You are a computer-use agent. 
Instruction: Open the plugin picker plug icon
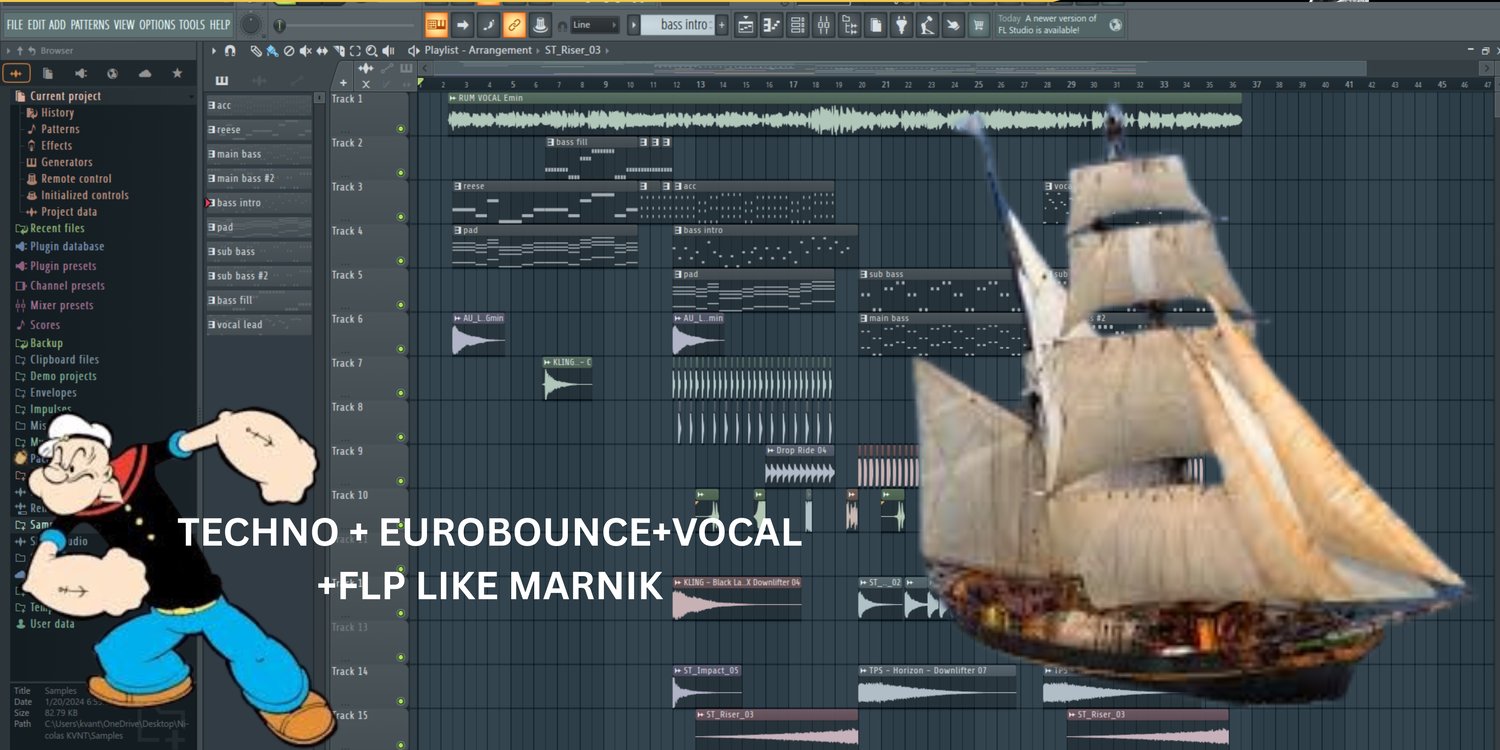pyautogui.click(x=901, y=25)
